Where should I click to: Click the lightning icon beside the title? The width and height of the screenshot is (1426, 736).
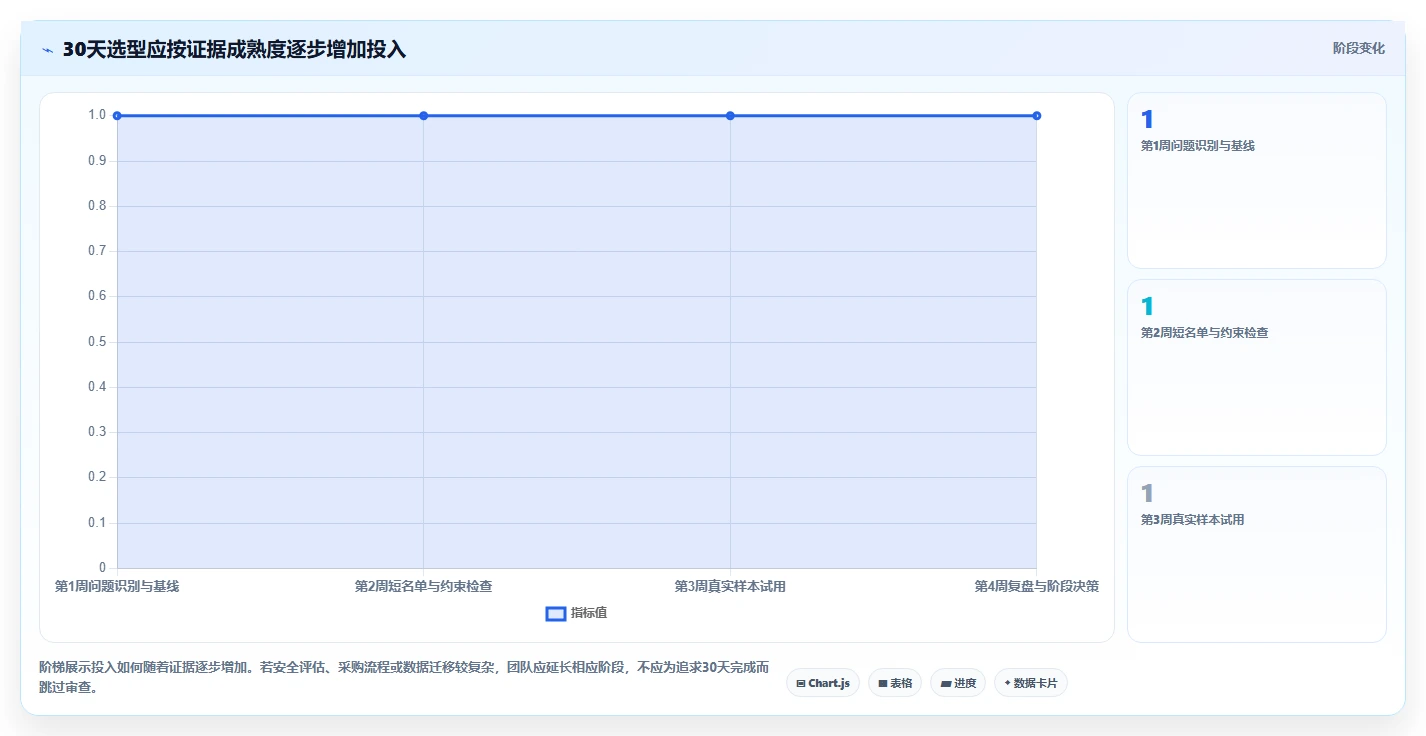tap(47, 49)
